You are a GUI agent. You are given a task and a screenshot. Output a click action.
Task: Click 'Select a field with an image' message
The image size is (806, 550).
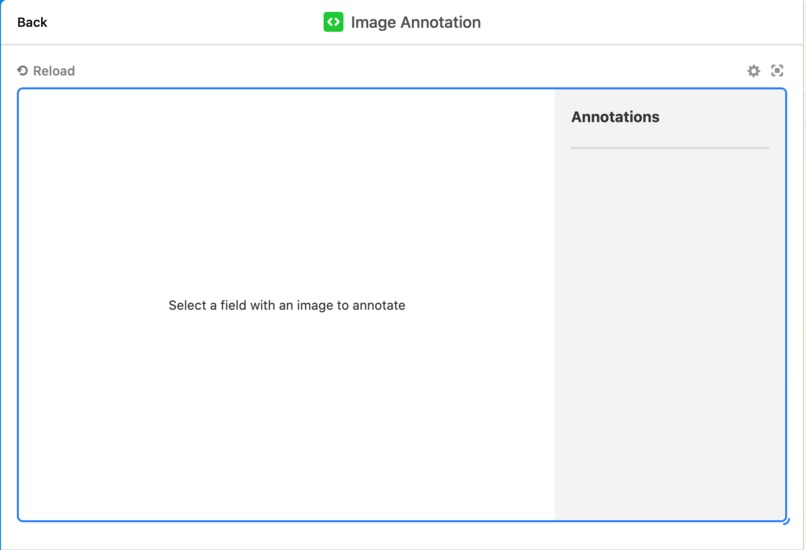(287, 305)
